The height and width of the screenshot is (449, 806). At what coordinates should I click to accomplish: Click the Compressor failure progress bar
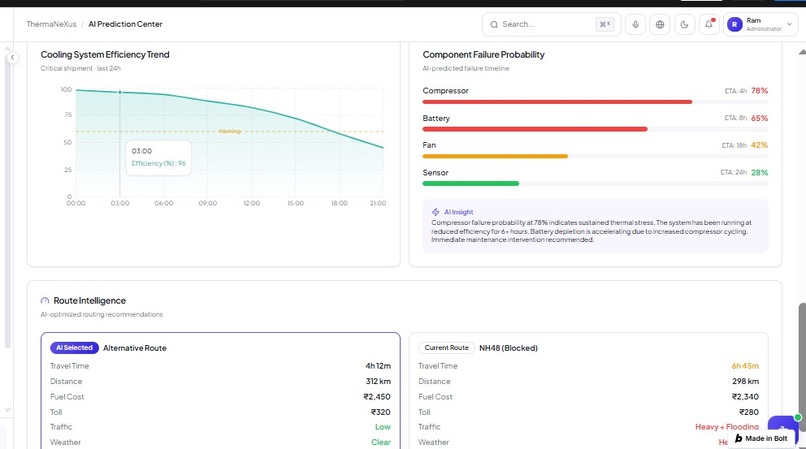[595, 102]
